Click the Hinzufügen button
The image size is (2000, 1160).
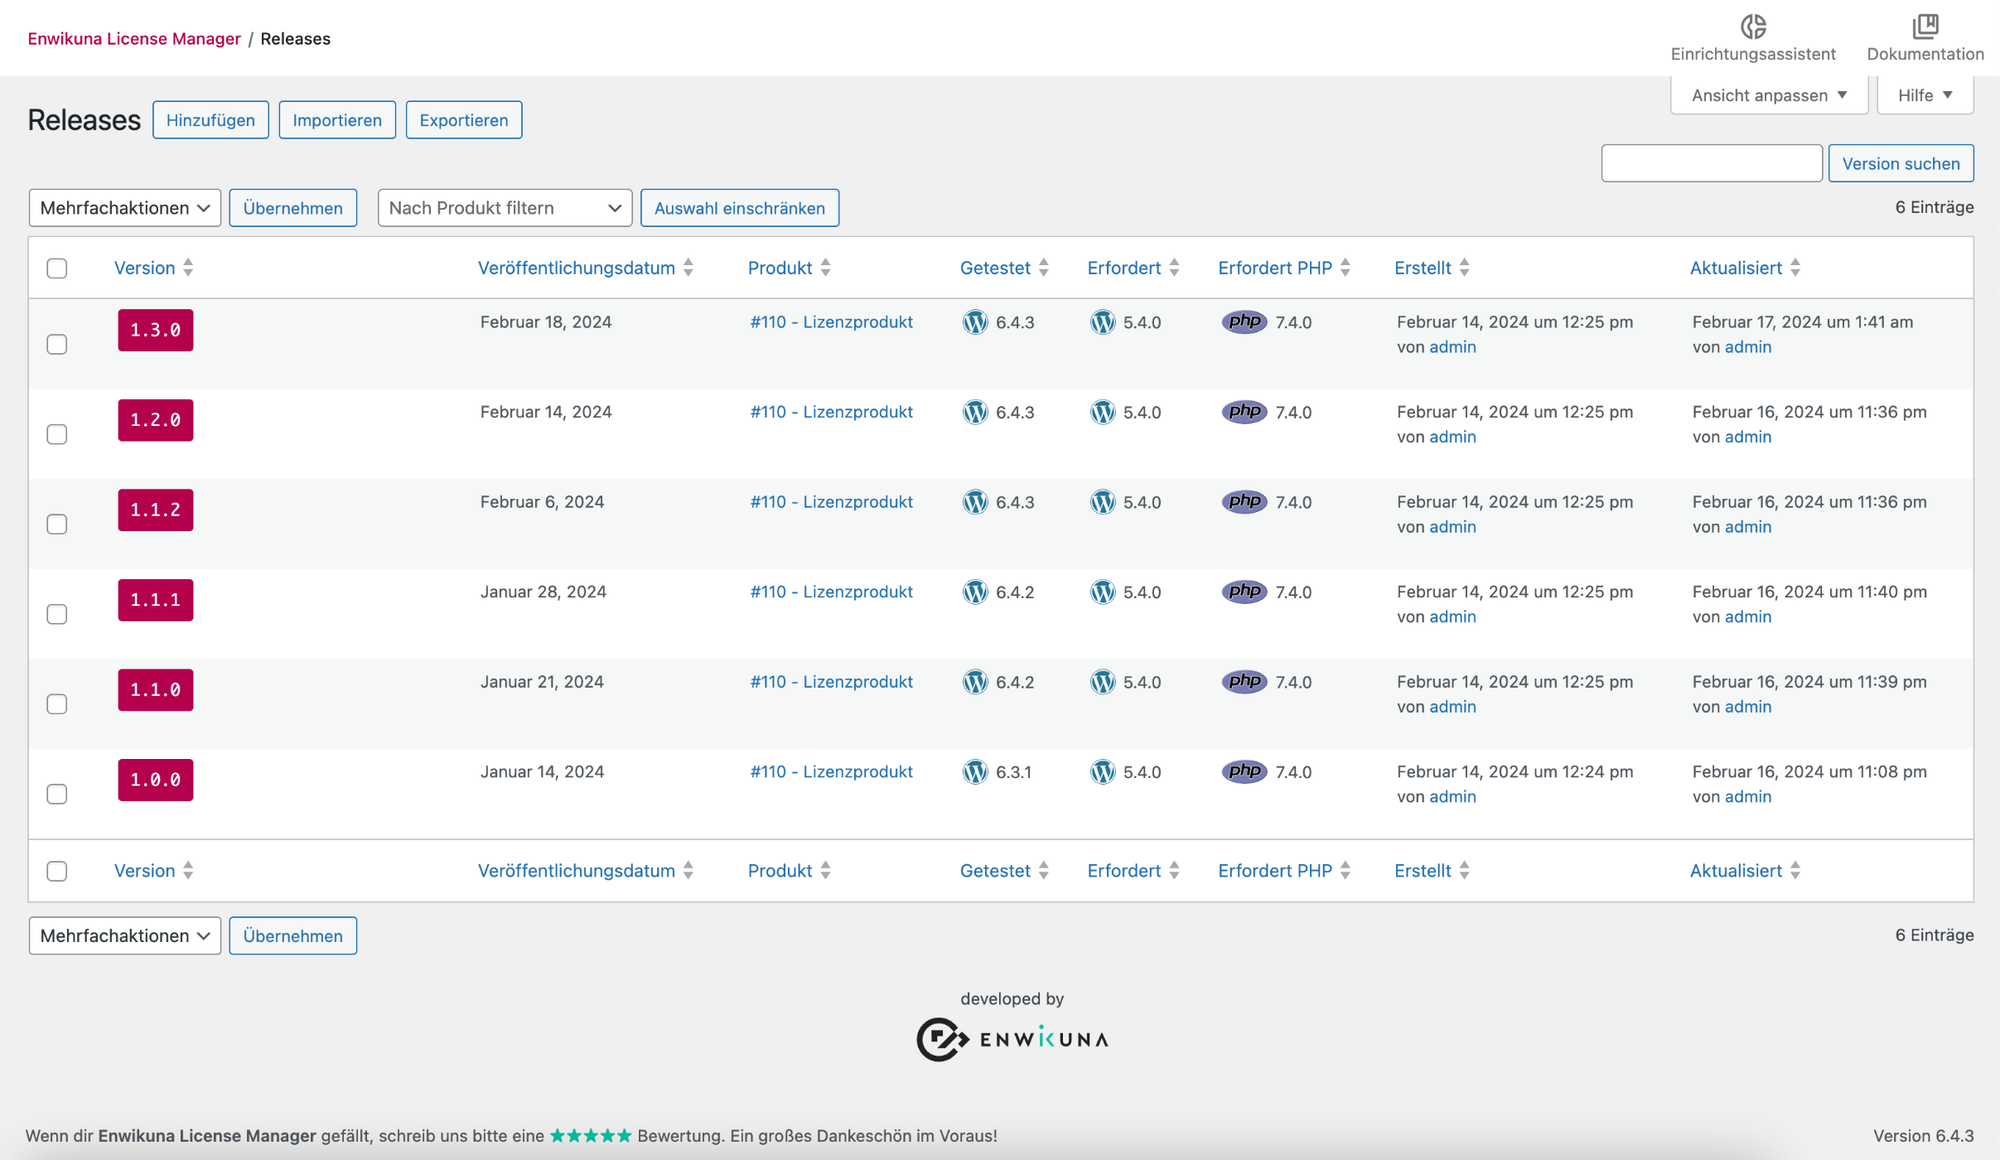tap(211, 120)
